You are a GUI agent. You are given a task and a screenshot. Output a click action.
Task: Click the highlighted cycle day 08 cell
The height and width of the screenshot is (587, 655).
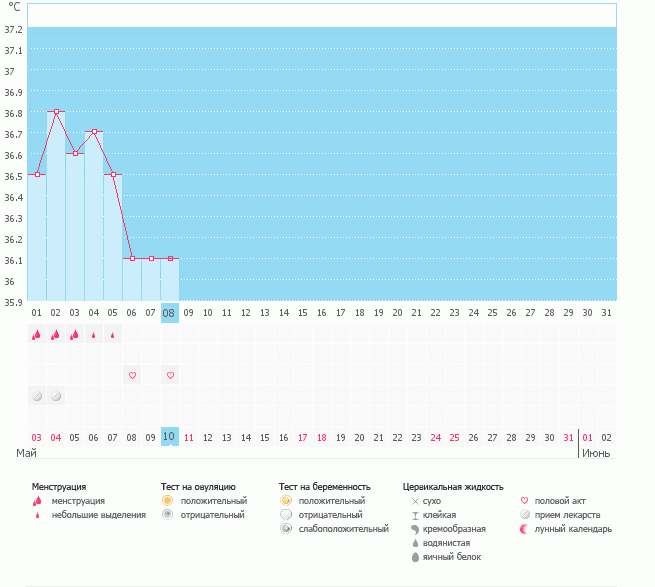170,312
